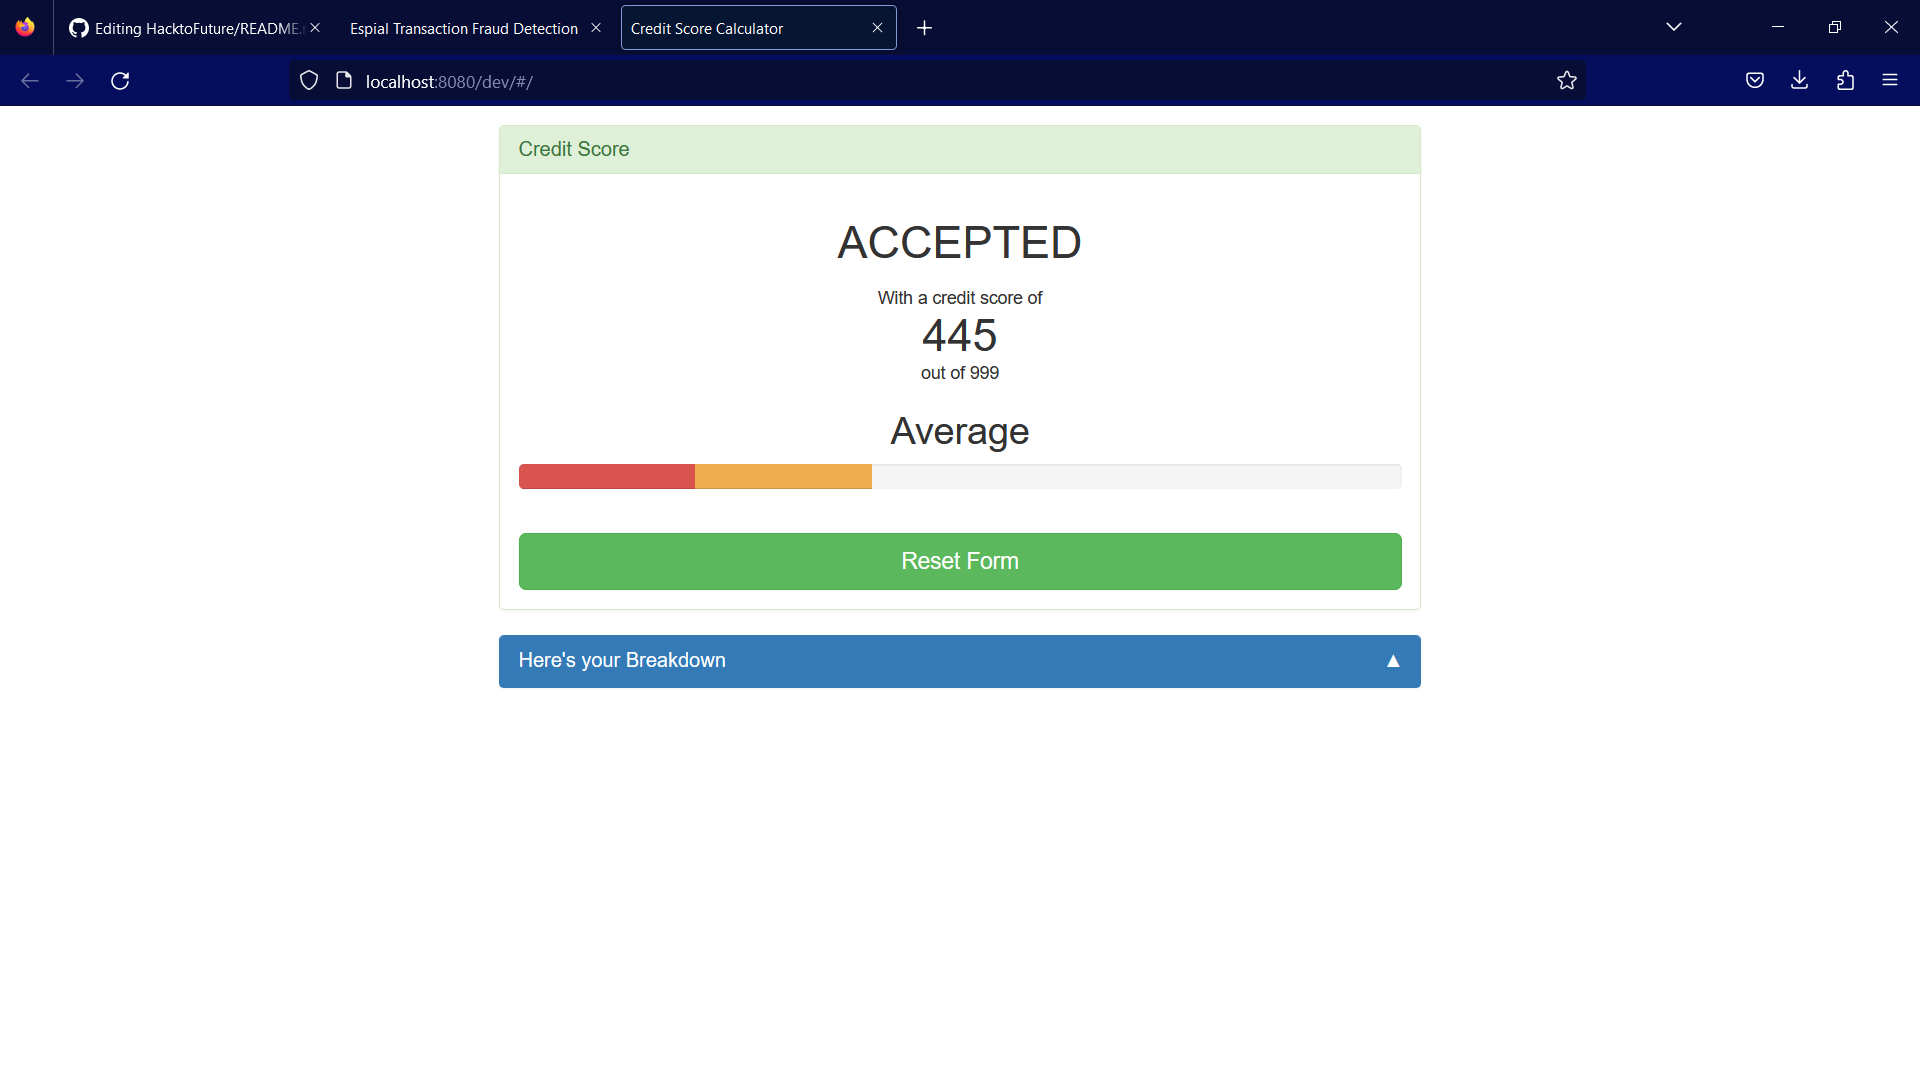Click the shield tracking protection icon
The image size is (1920, 1080).
pos(308,80)
